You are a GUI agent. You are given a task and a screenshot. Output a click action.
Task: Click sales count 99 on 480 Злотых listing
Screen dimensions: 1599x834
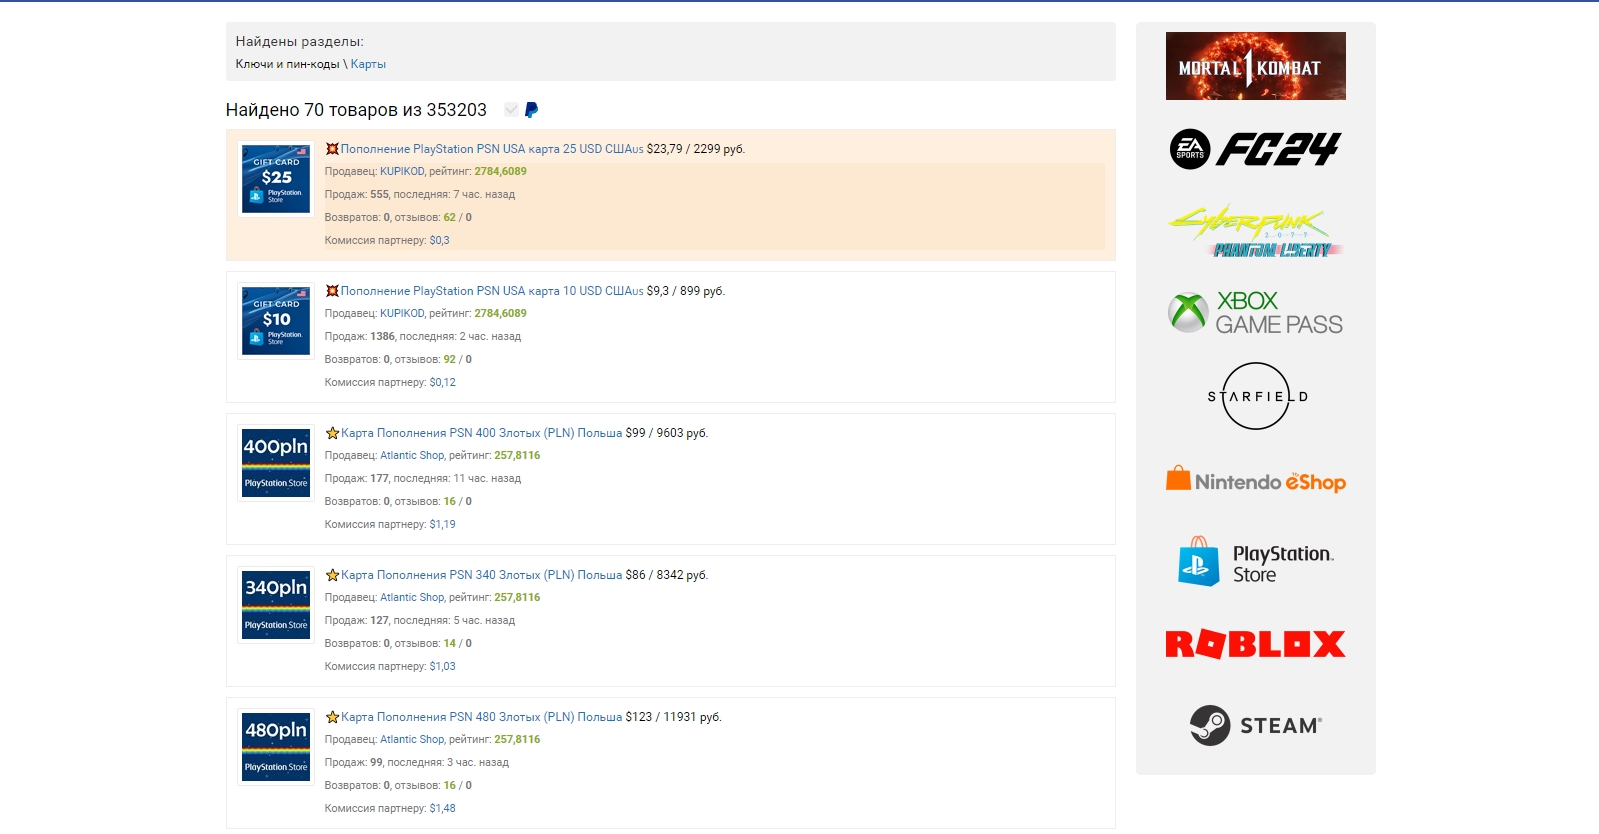[376, 763]
